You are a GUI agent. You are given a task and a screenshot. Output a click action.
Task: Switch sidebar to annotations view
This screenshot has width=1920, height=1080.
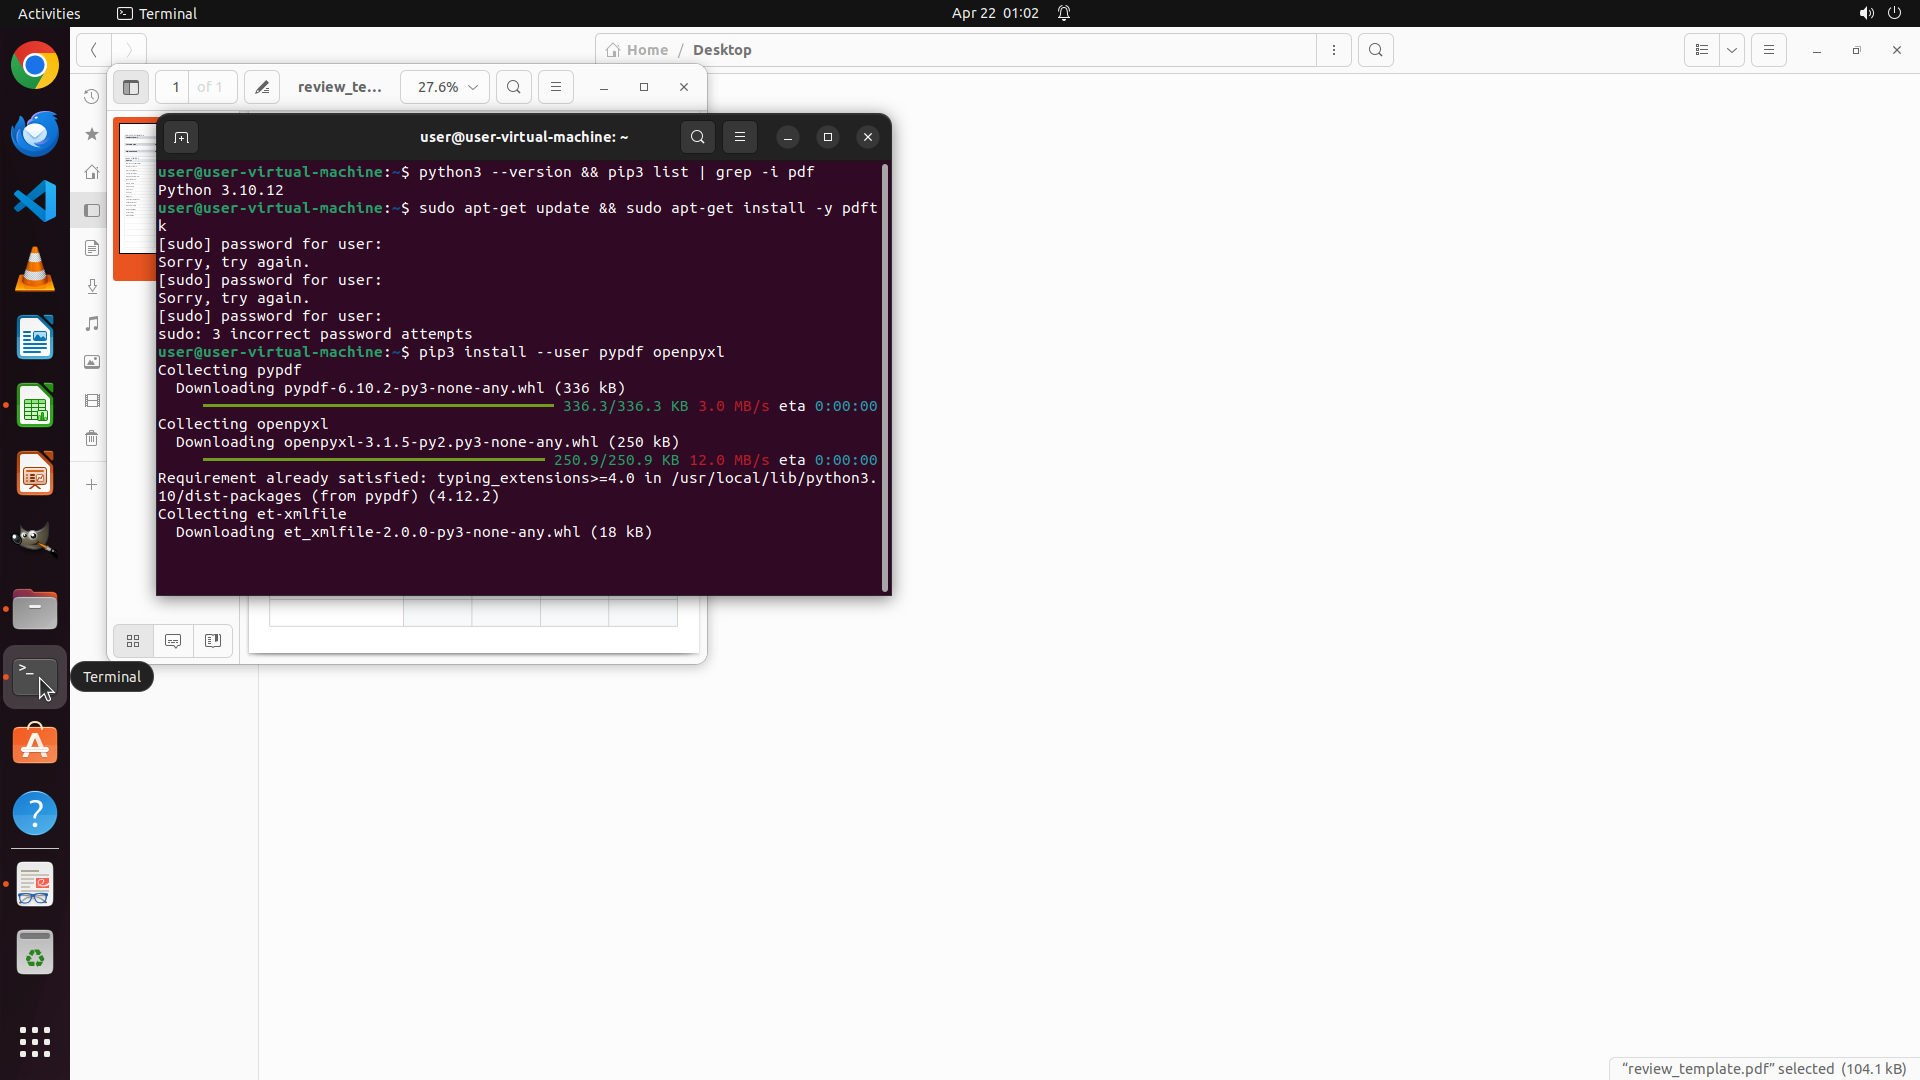coord(173,641)
